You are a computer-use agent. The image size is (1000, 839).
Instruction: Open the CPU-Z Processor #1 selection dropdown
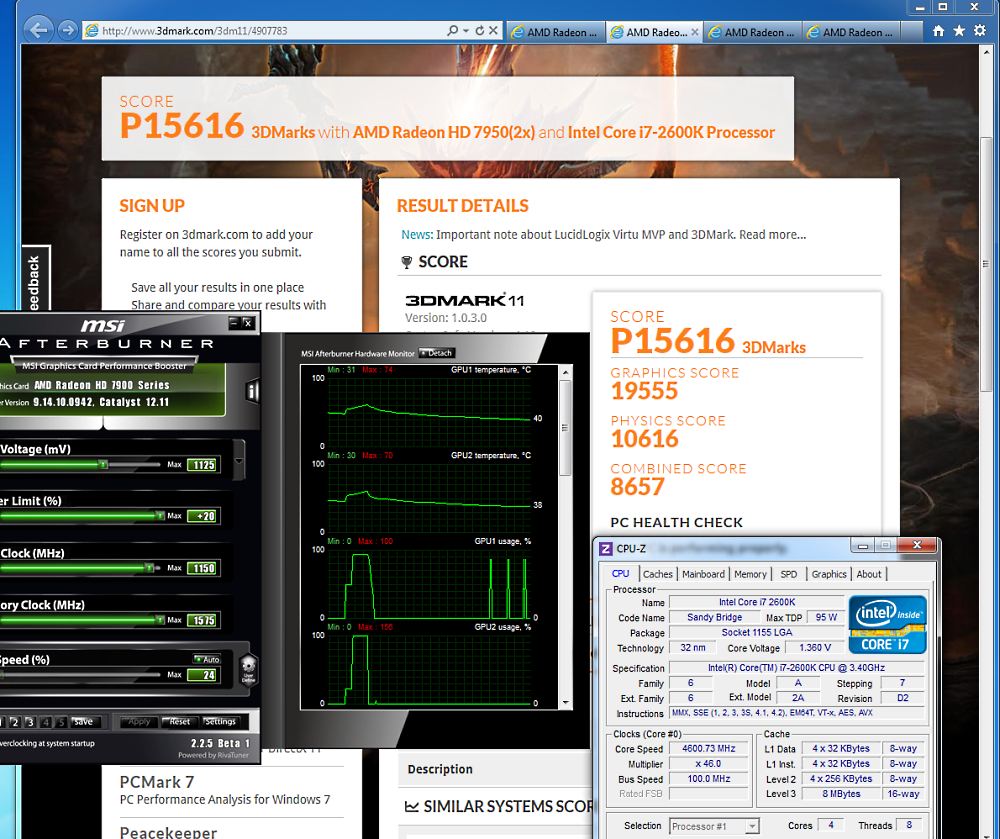(x=714, y=826)
